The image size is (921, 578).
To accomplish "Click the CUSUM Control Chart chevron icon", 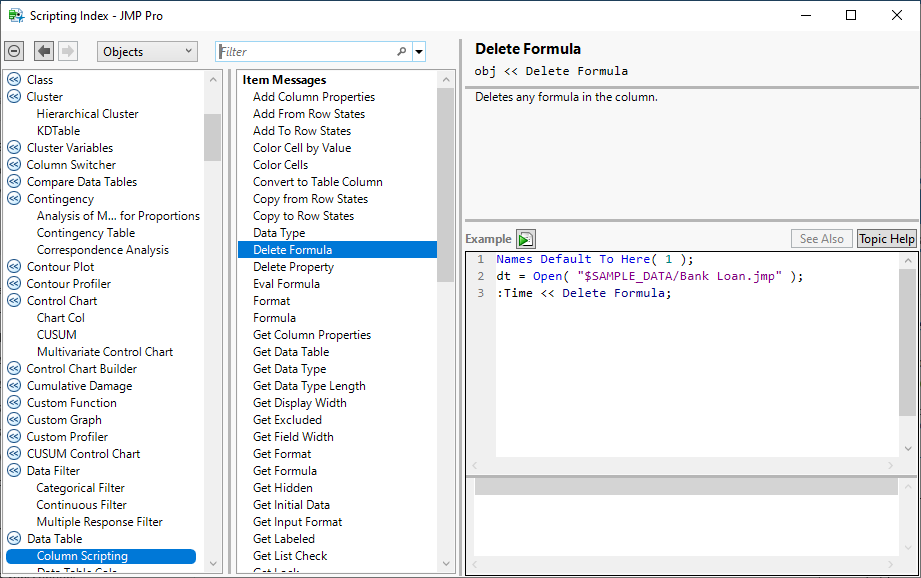I will [14, 454].
